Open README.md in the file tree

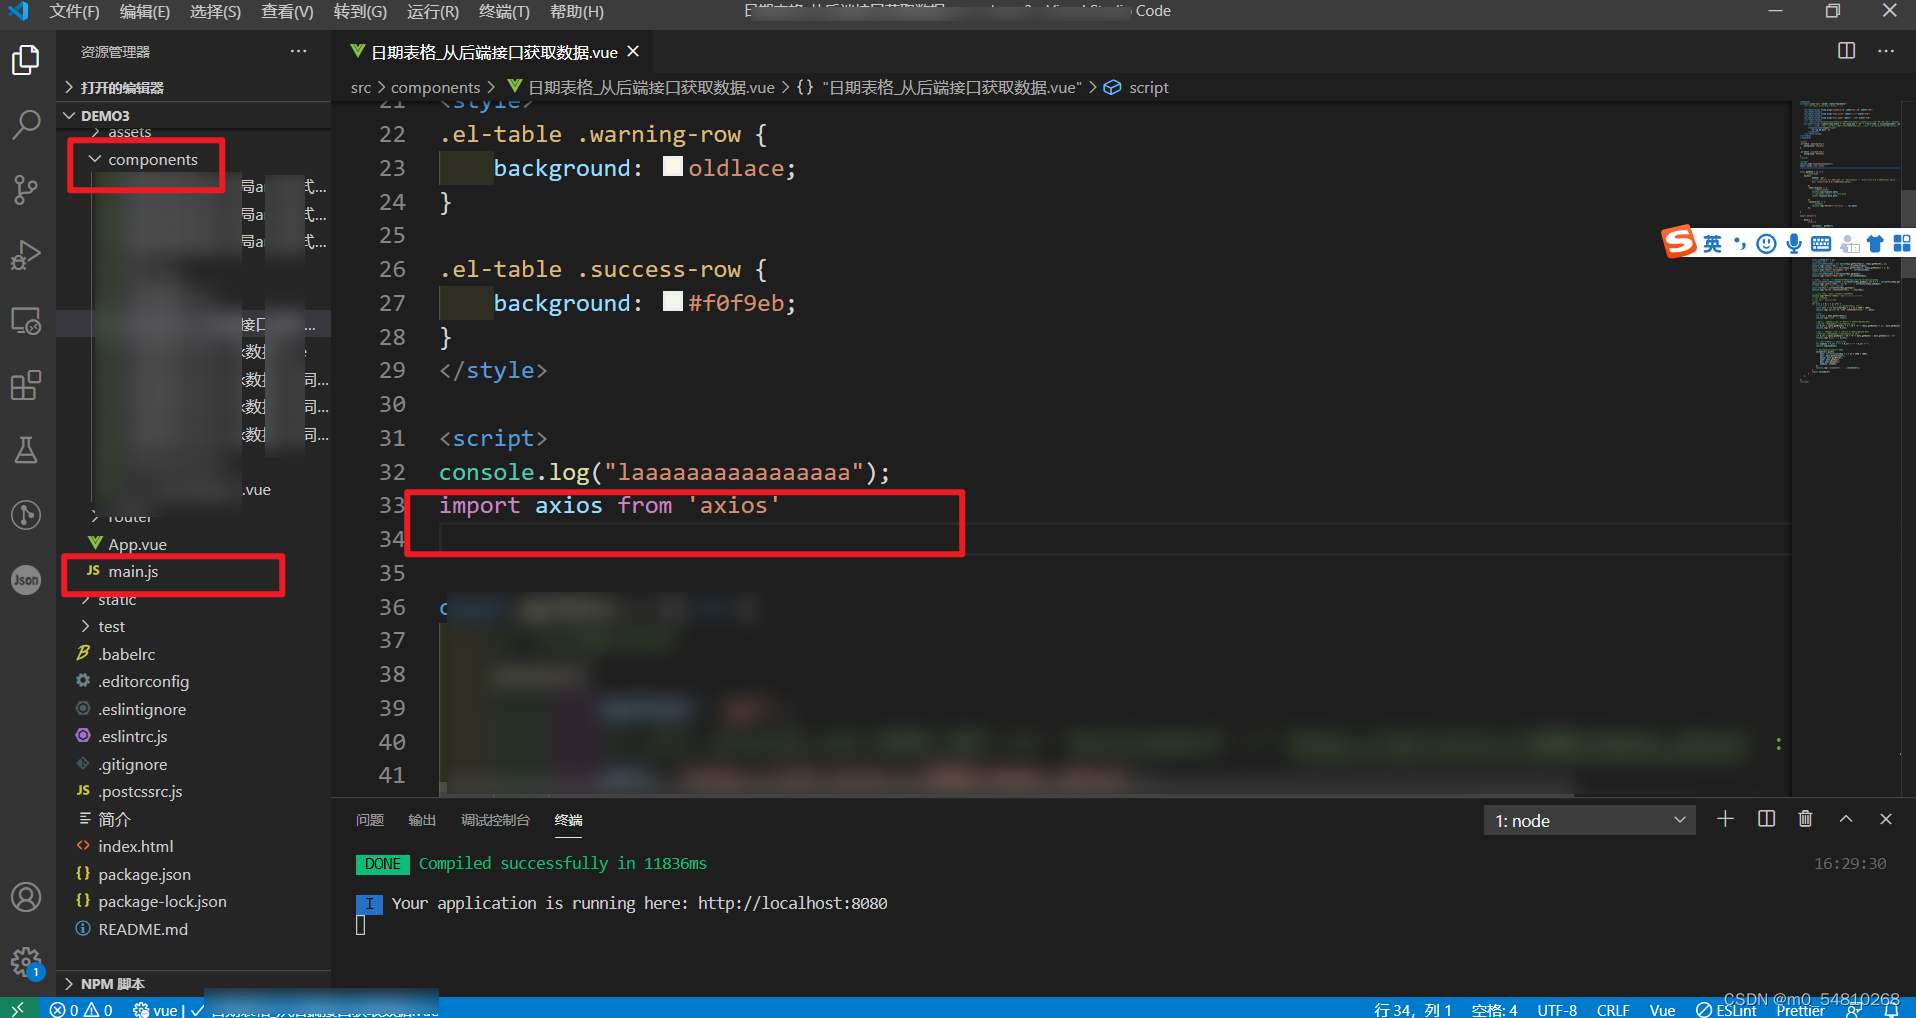142,929
